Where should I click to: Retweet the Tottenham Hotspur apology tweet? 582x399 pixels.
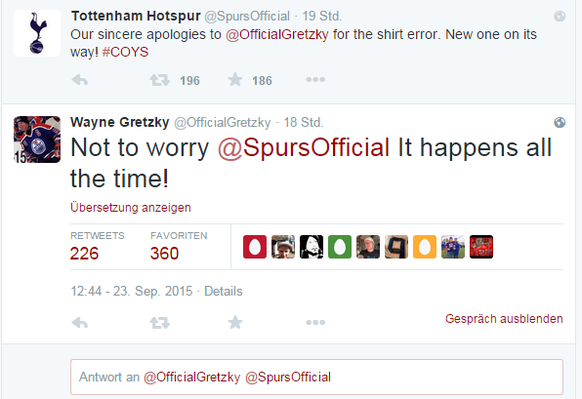(x=160, y=80)
